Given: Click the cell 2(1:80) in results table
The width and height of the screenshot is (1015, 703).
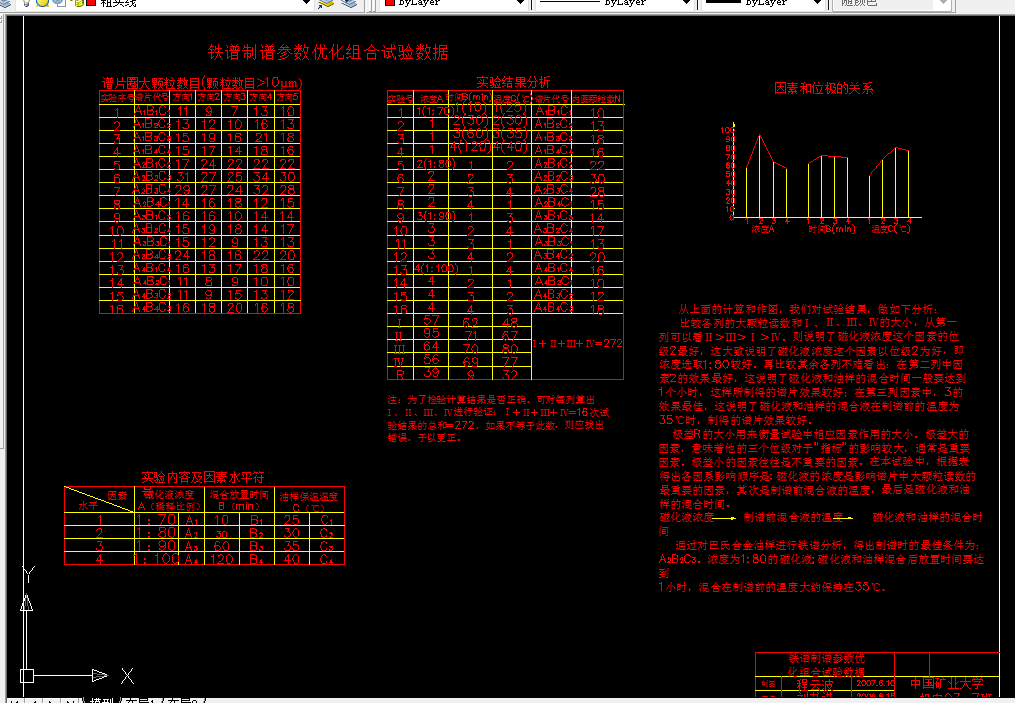Looking at the screenshot, I should pos(436,164).
